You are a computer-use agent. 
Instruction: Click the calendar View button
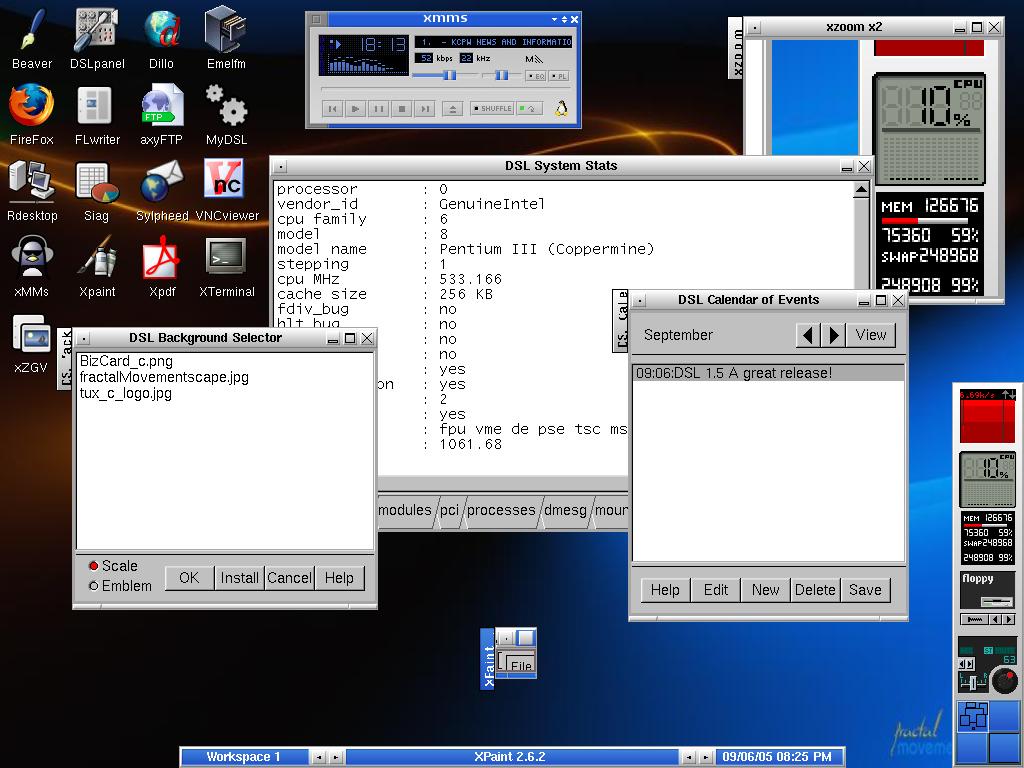(871, 335)
